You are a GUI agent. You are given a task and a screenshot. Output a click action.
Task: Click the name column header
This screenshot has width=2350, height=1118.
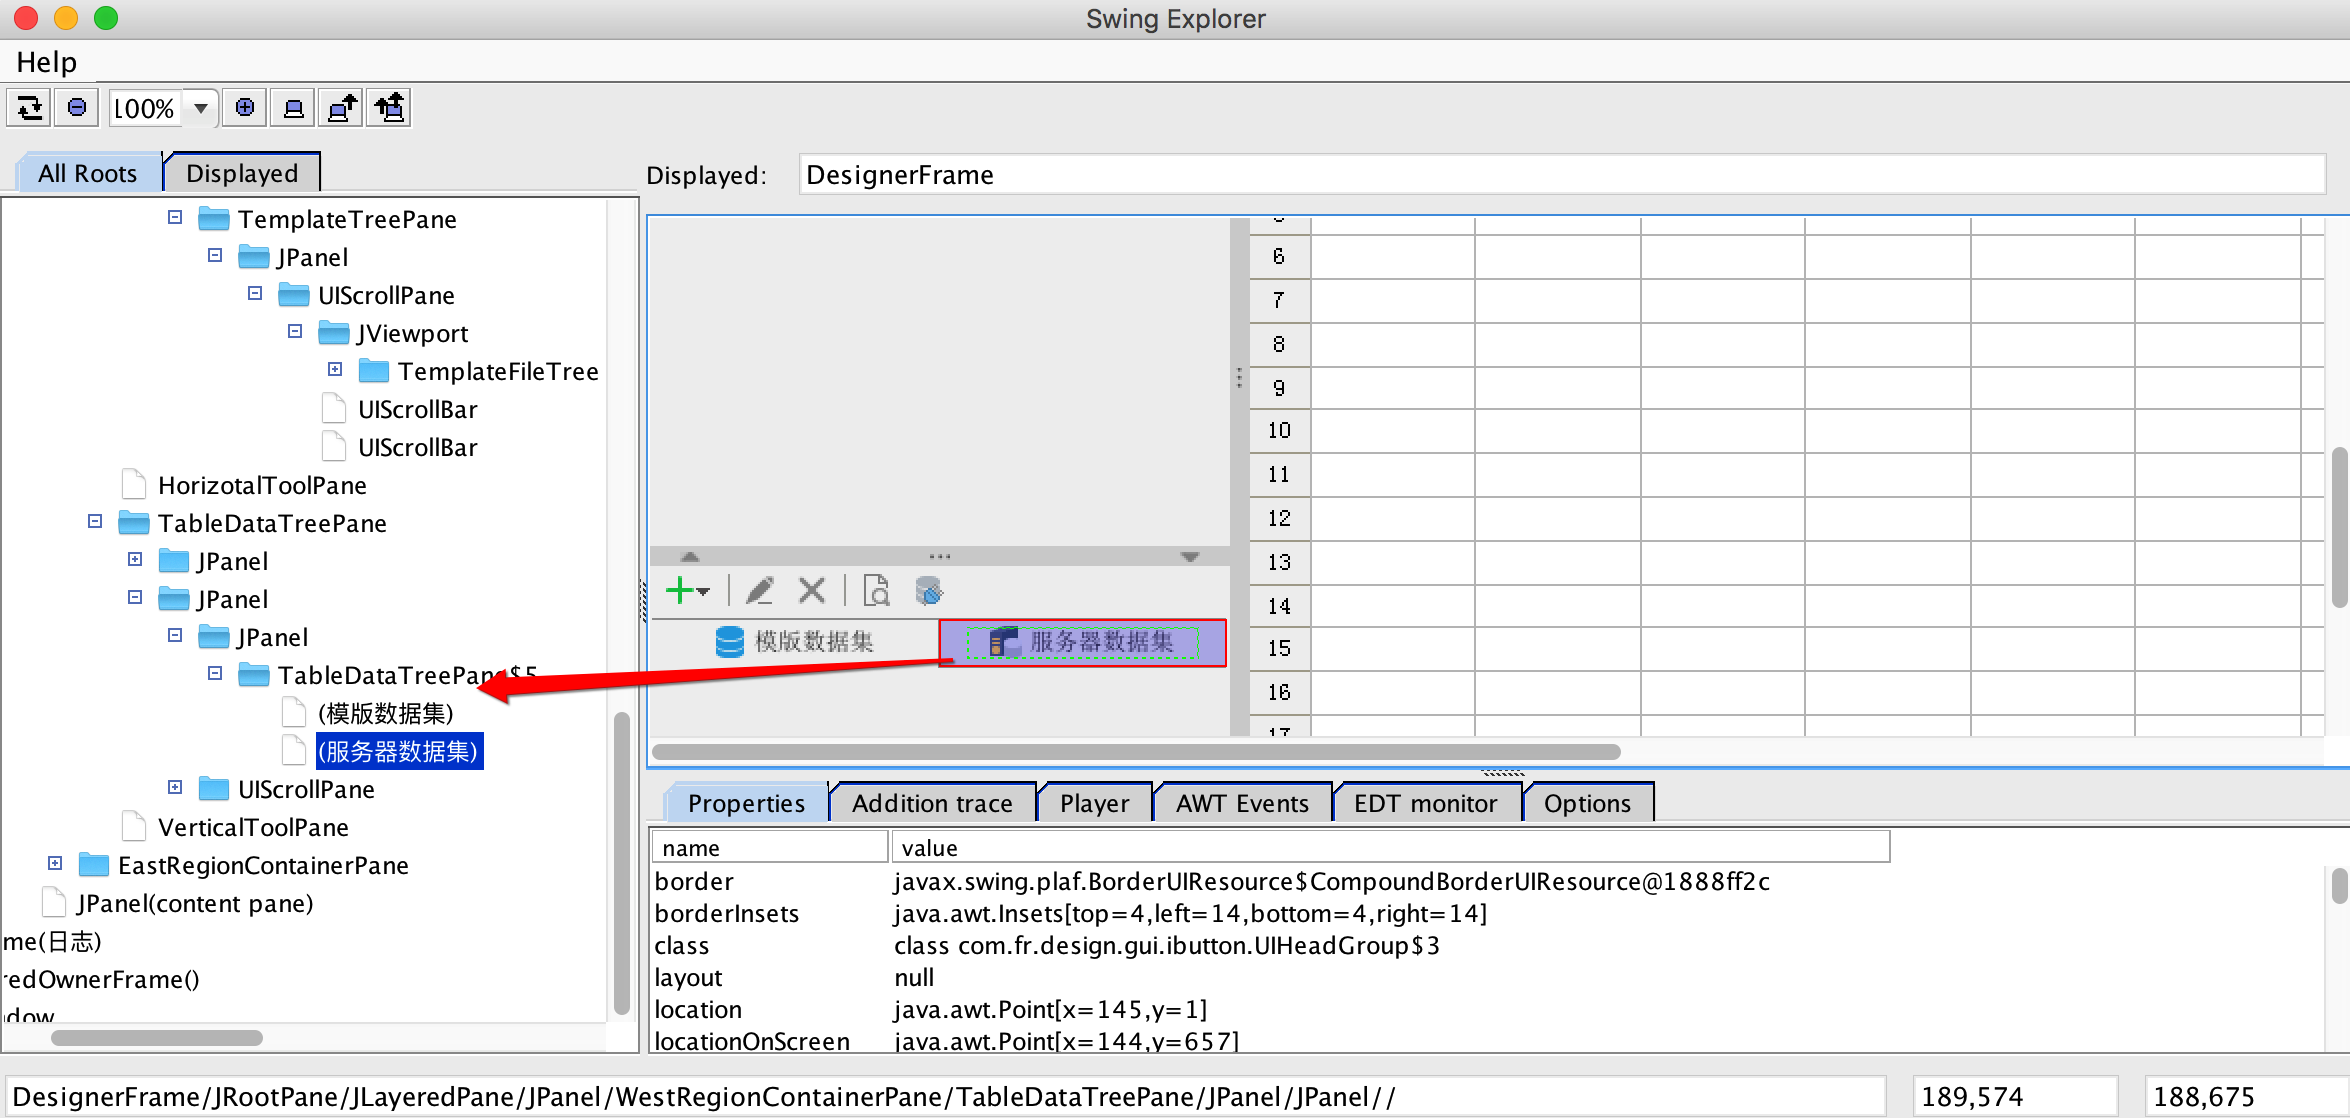(770, 848)
